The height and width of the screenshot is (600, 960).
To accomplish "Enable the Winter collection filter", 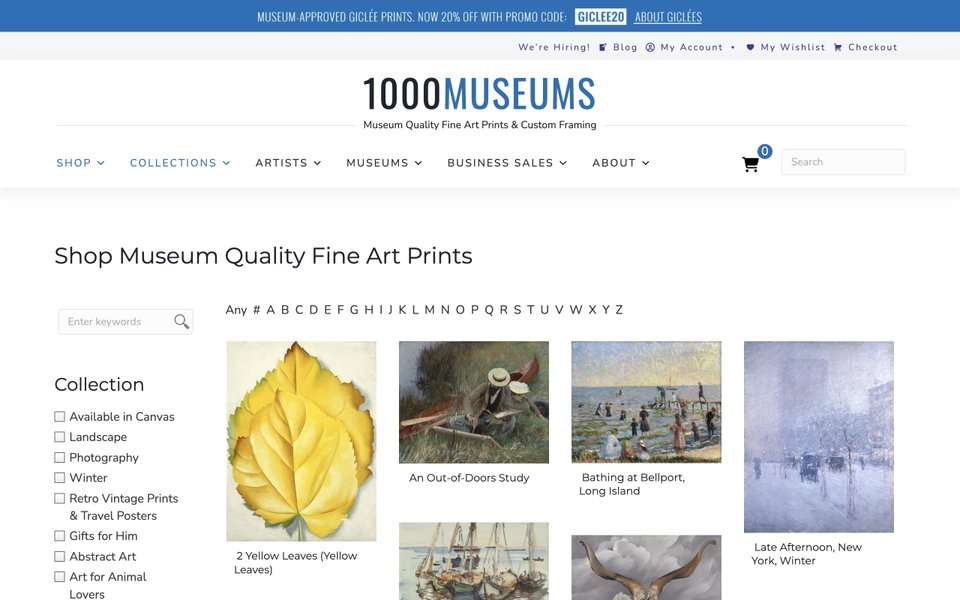I will (x=59, y=478).
